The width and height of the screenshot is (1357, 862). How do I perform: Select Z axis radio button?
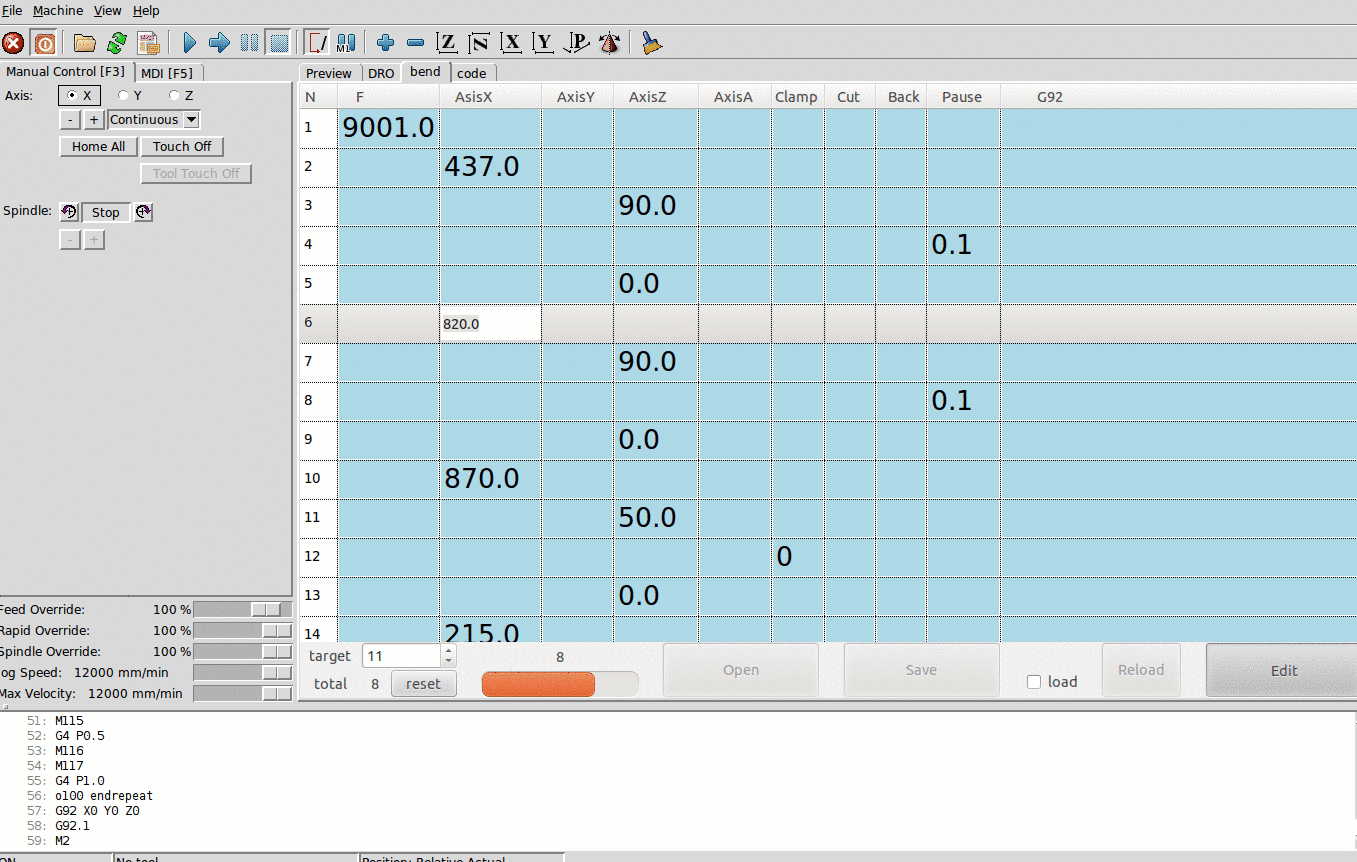(181, 96)
